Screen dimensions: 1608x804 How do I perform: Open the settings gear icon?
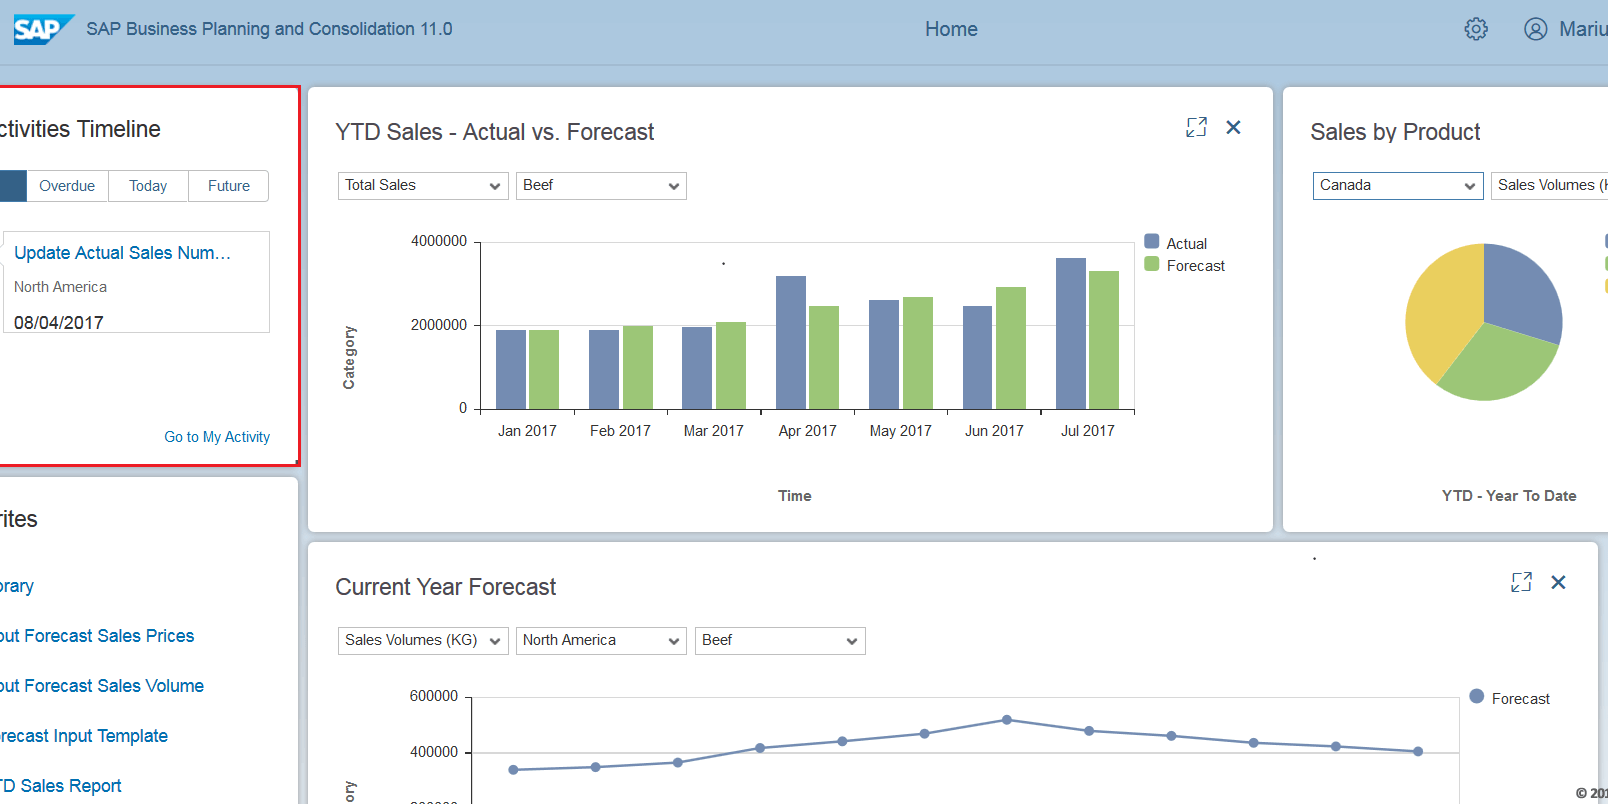[x=1475, y=29]
